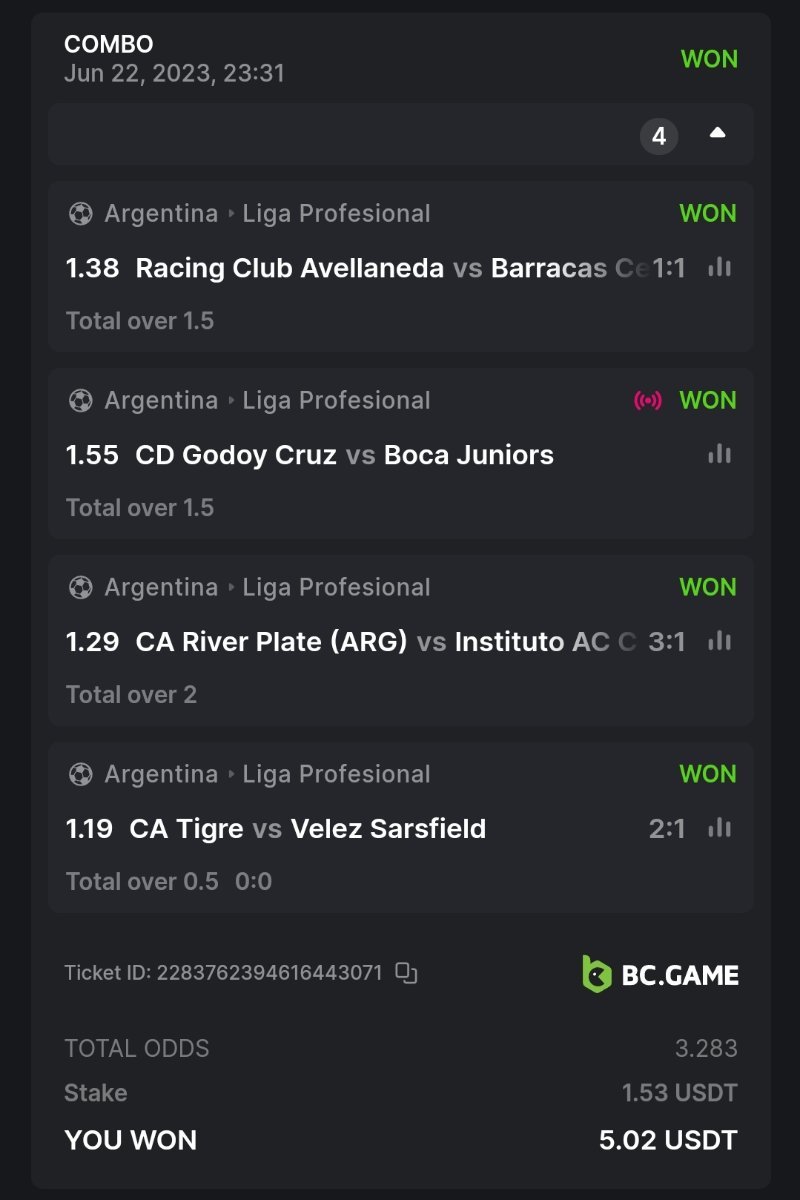Screen dimensions: 800x1200
Task: Open stats icon for River Plate match
Action: pyautogui.click(x=719, y=641)
